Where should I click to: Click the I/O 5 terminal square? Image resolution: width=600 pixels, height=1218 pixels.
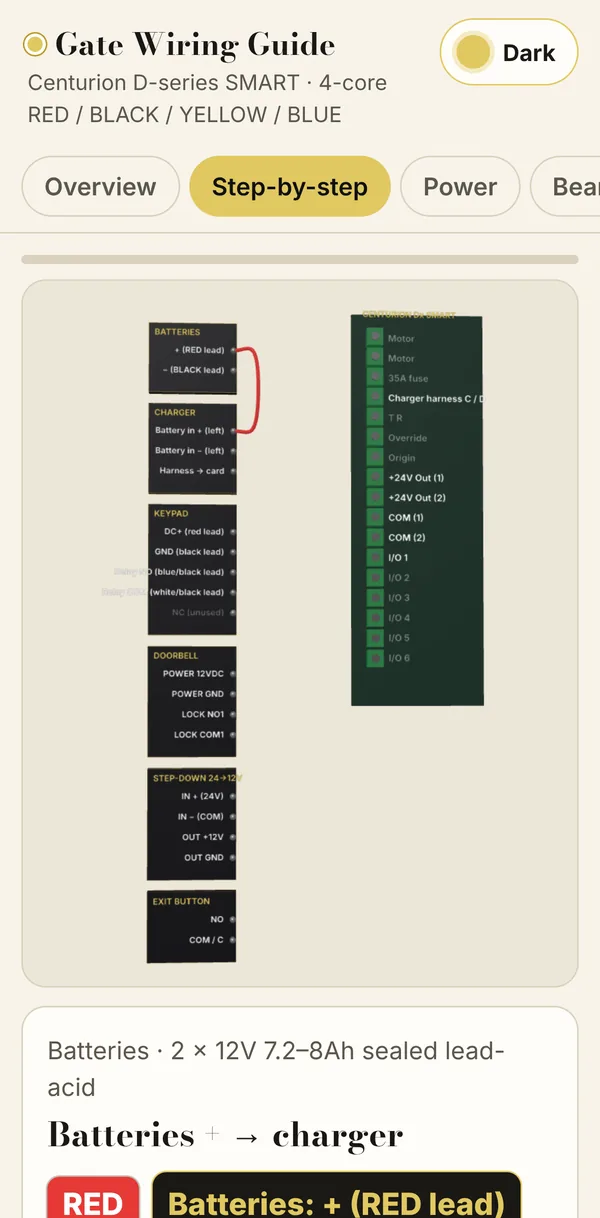pos(375,638)
